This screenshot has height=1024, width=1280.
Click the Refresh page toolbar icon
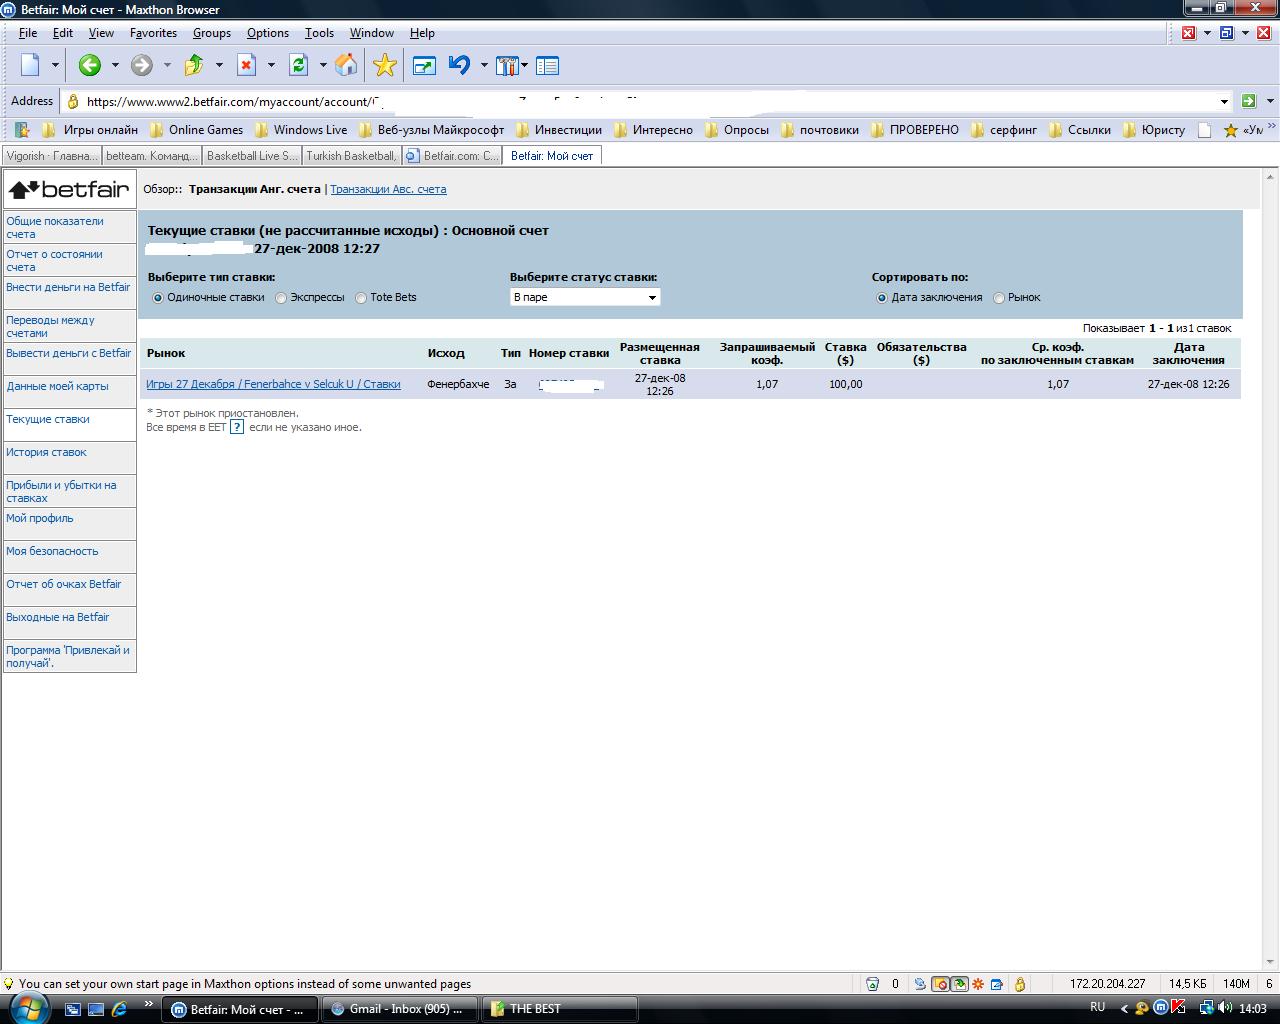pos(298,66)
